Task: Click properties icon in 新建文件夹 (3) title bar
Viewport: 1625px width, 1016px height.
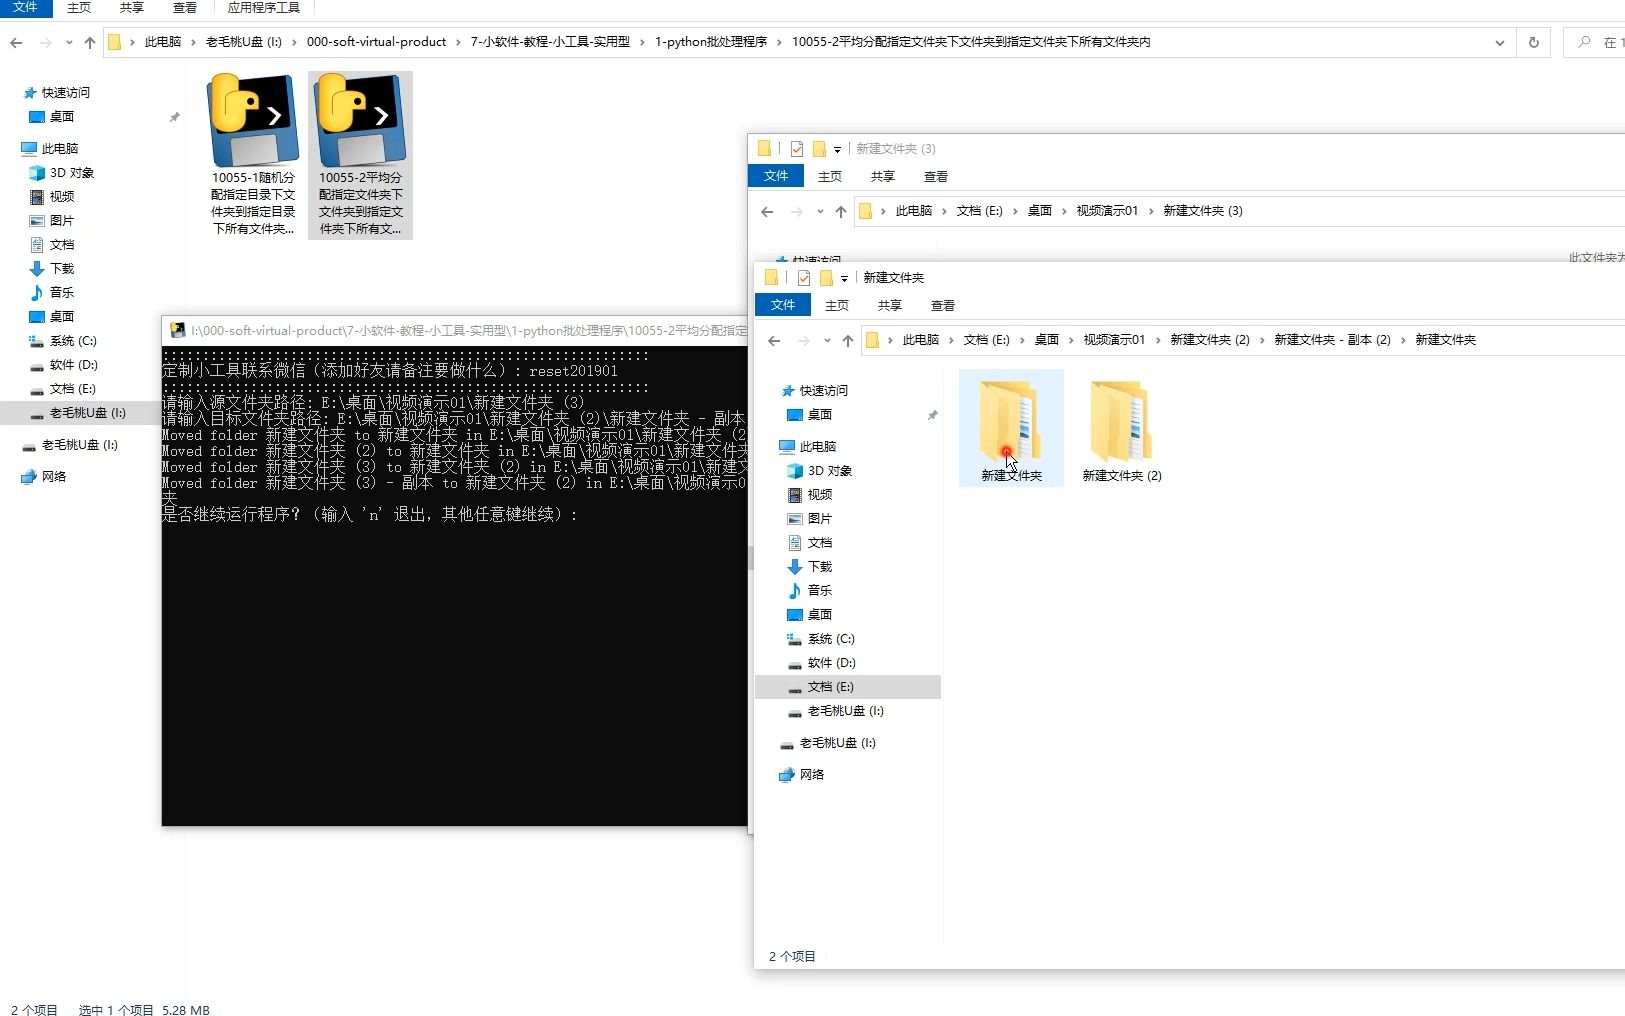Action: (797, 149)
